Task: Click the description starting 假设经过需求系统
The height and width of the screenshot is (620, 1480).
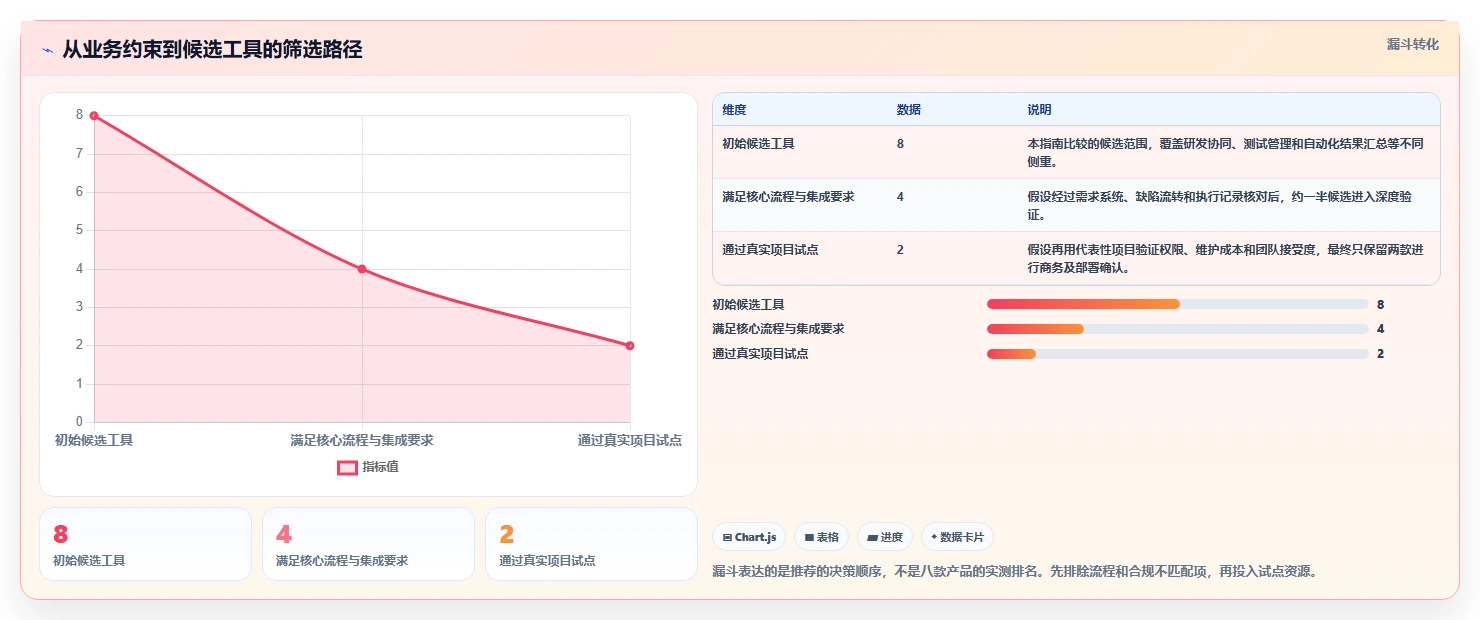Action: pos(1220,205)
